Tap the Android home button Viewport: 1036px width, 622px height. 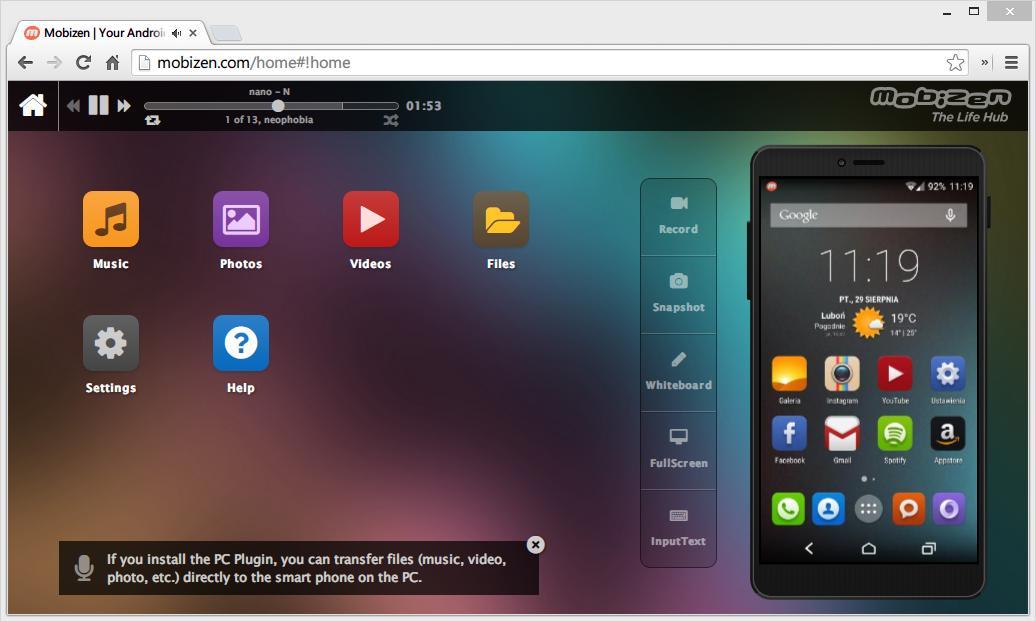coord(869,548)
